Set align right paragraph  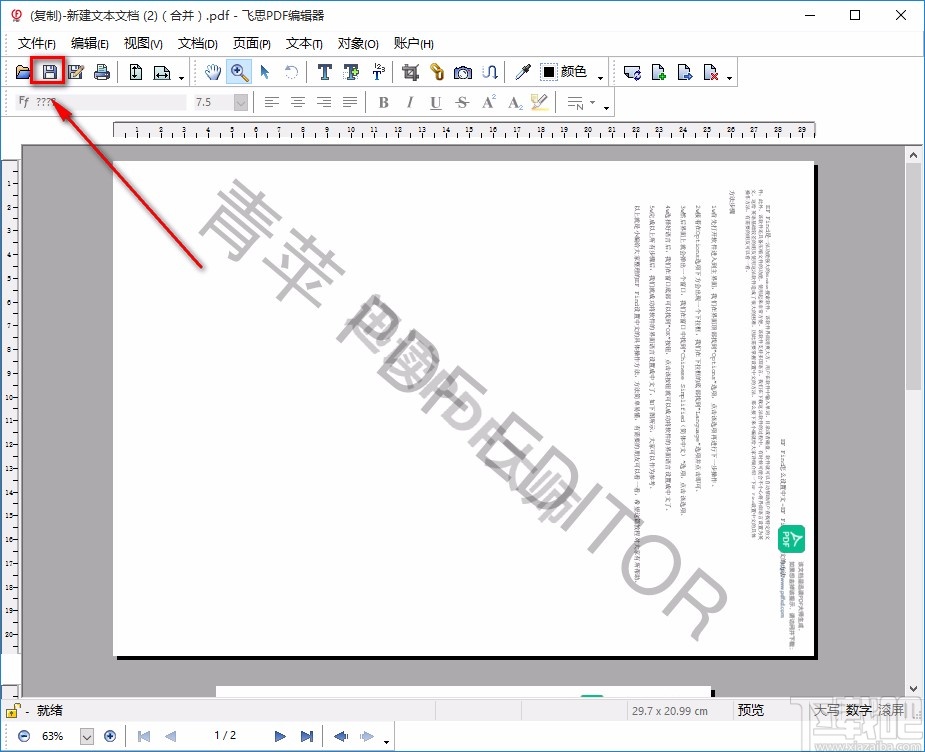pyautogui.click(x=324, y=103)
